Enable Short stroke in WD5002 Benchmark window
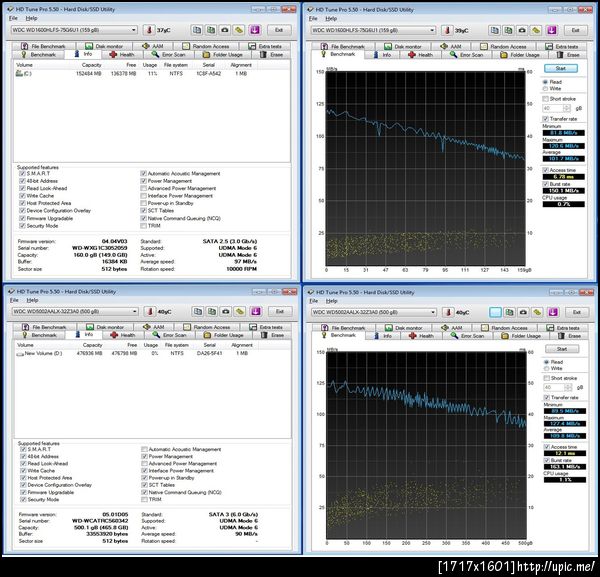Viewport: 600px width, 577px height. 546,378
